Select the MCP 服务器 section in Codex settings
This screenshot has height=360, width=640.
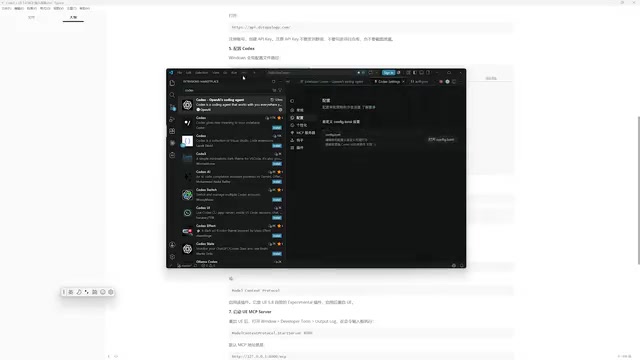[303, 133]
